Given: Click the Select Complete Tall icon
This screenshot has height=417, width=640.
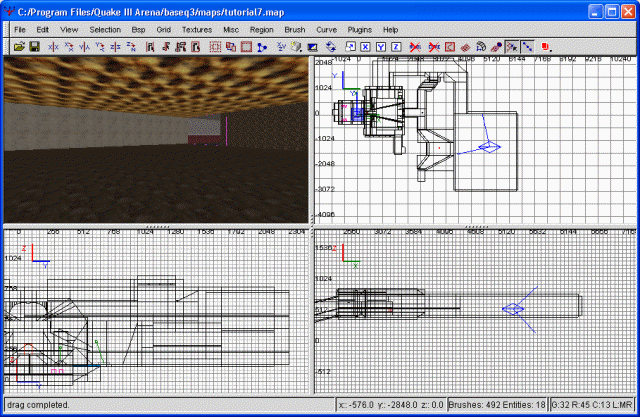Looking at the screenshot, I should point(150,47).
